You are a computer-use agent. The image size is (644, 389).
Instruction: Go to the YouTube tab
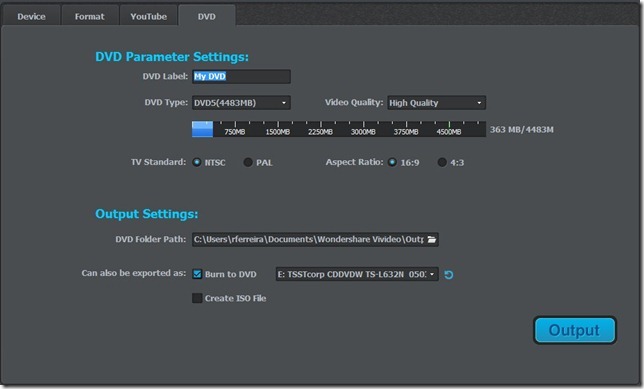click(x=148, y=16)
